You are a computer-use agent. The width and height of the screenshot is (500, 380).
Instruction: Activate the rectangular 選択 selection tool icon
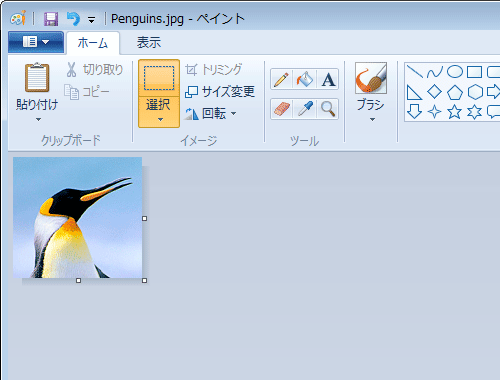coord(159,78)
